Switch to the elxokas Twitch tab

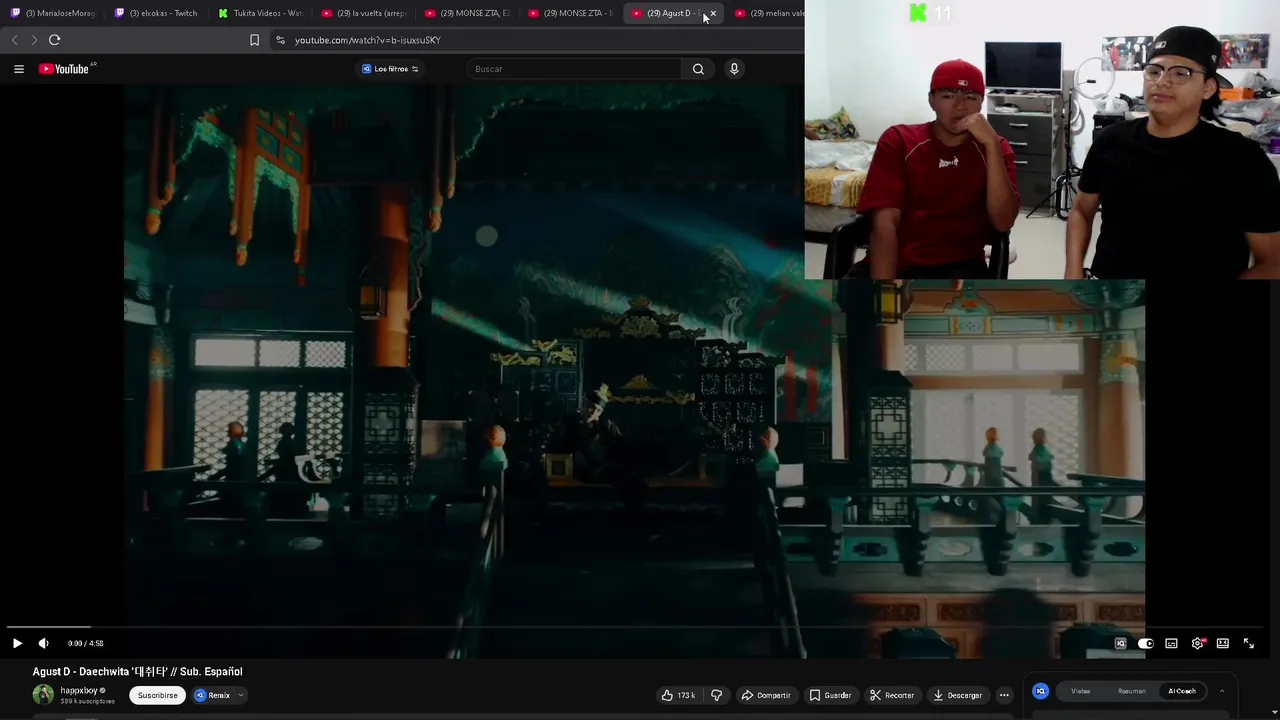point(156,13)
